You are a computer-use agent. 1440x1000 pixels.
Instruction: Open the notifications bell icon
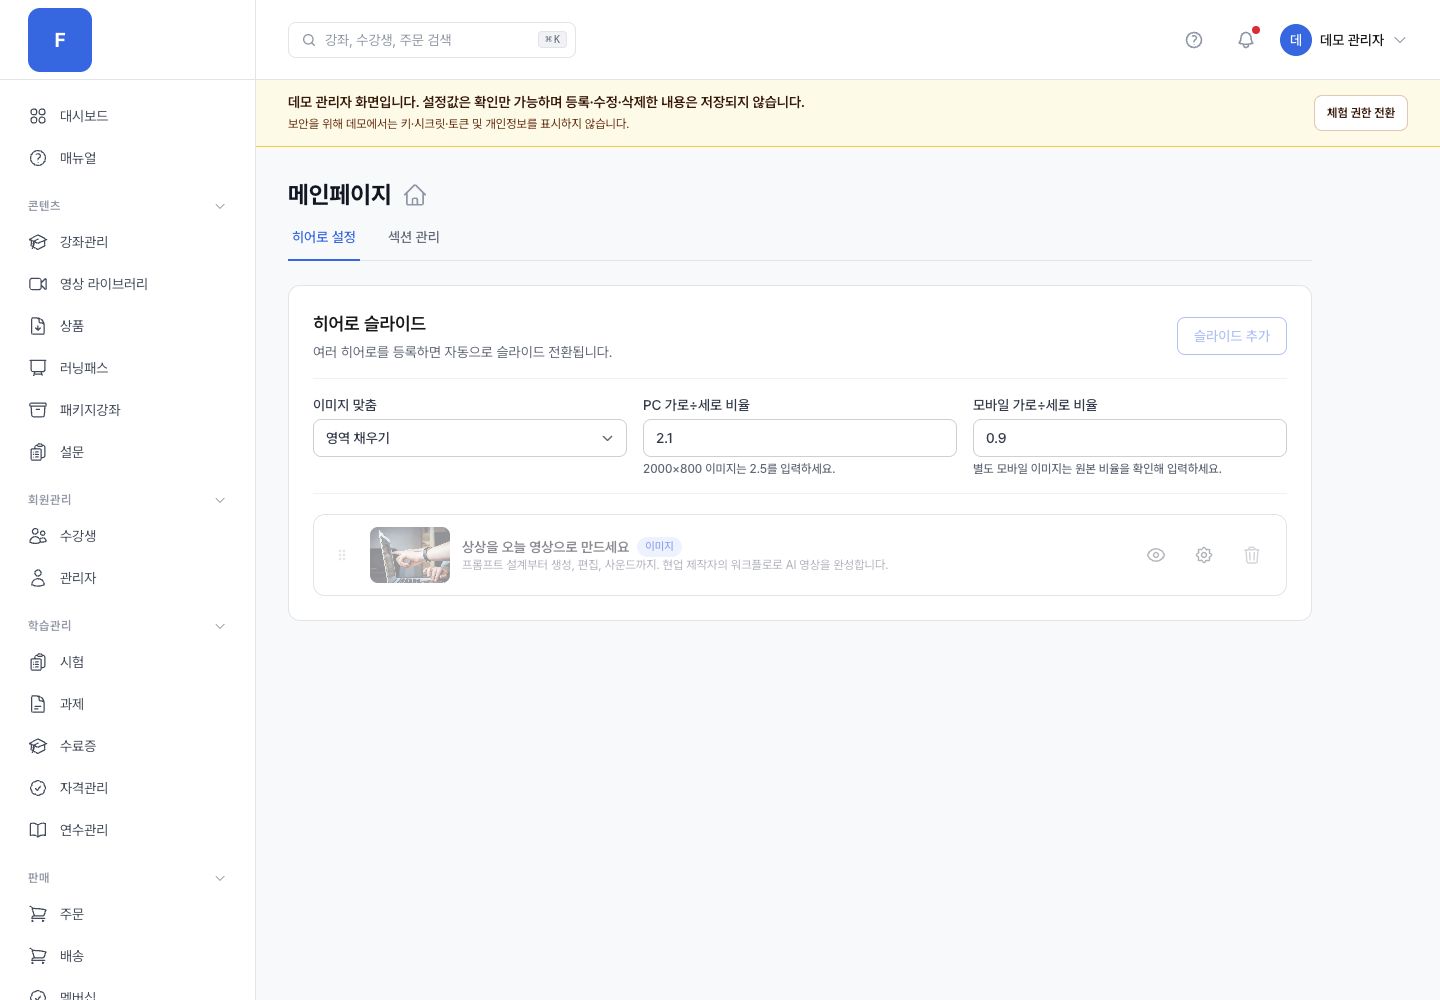tap(1246, 40)
